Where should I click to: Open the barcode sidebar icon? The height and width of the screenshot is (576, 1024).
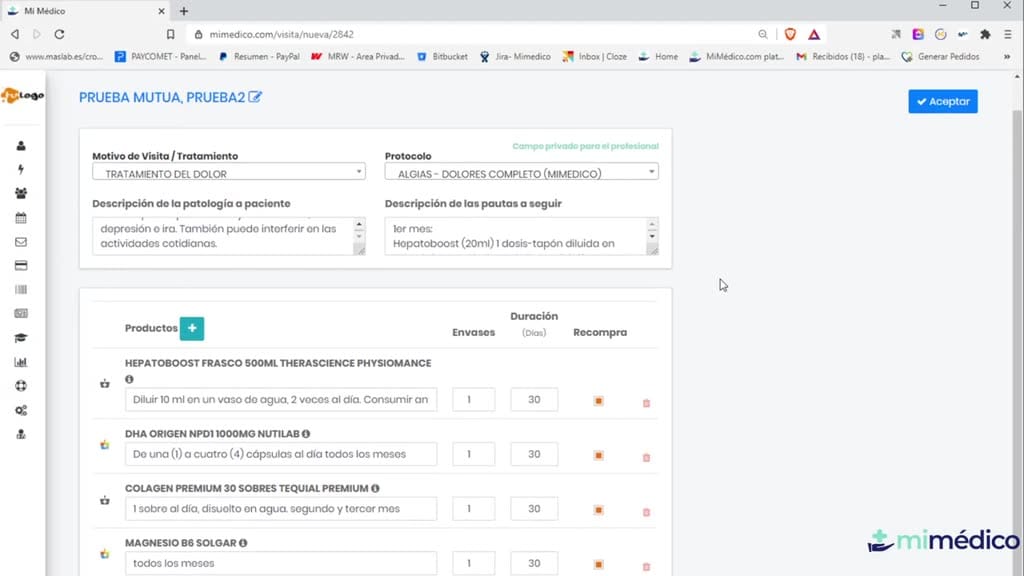tap(21, 289)
